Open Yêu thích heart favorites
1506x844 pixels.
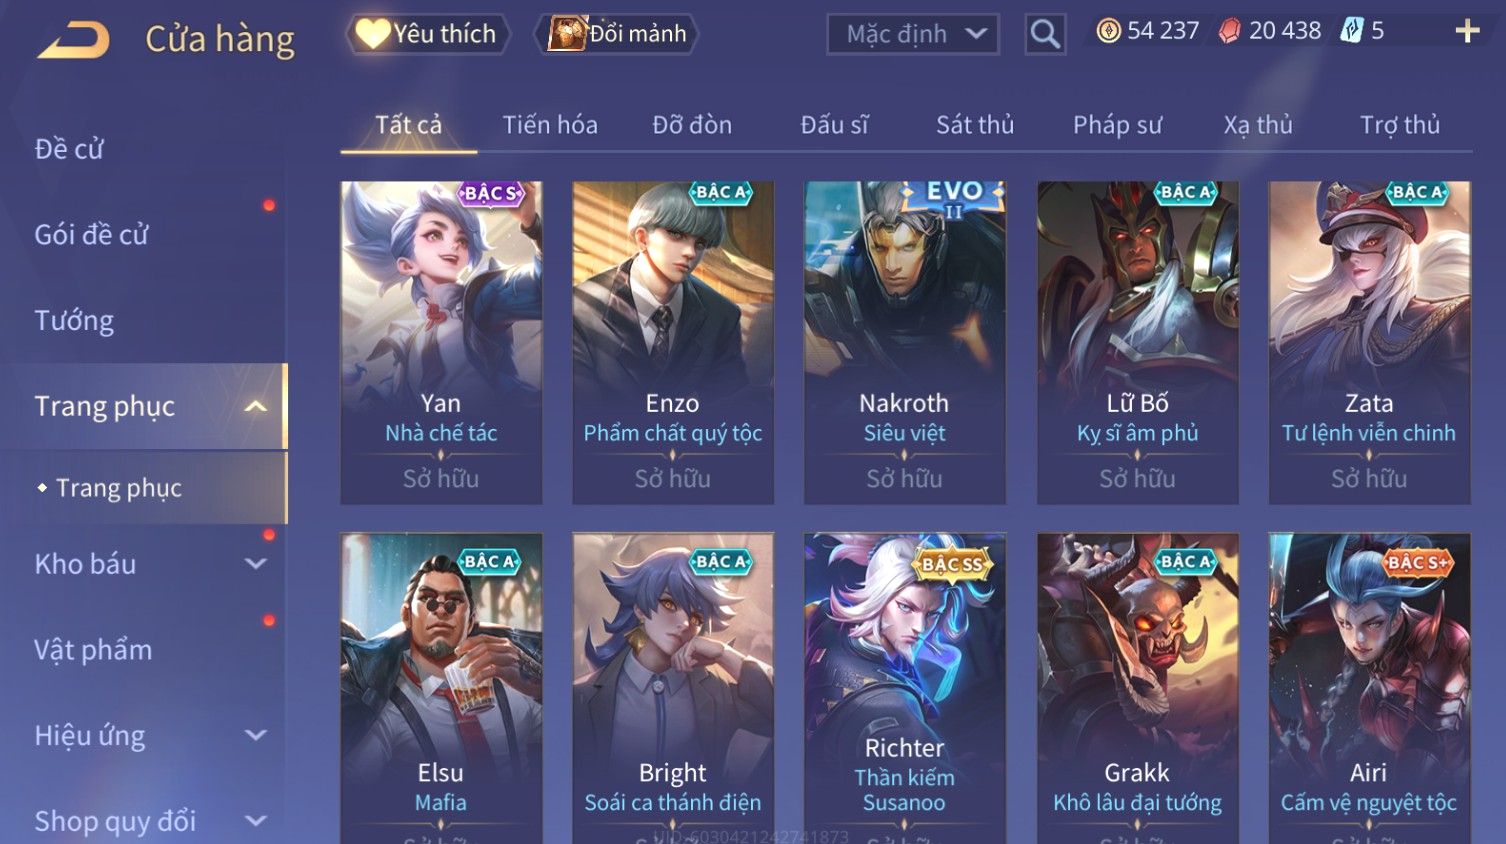(427, 34)
